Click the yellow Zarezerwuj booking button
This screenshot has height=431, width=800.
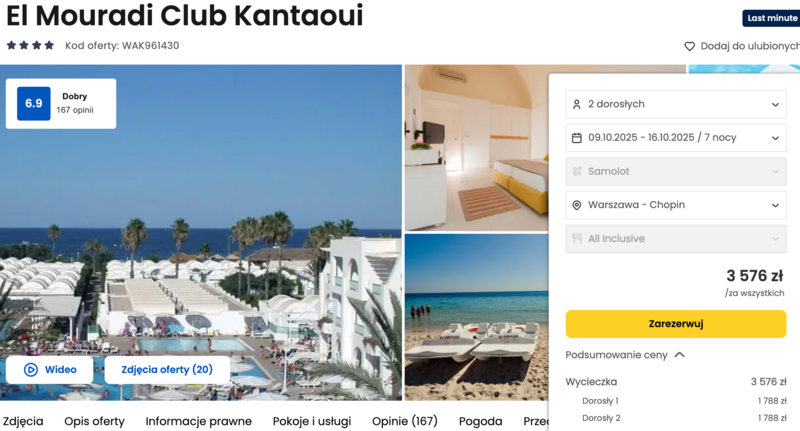676,324
